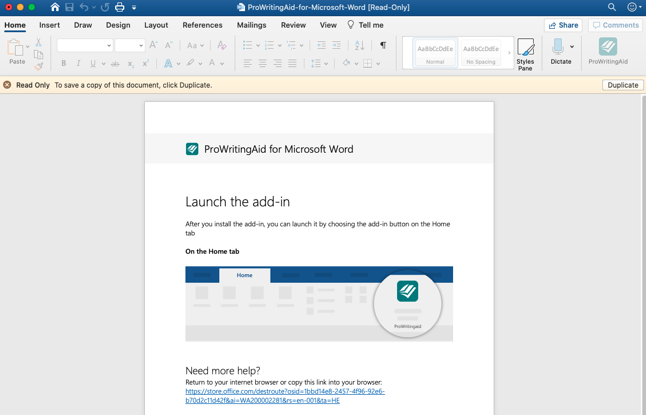Viewport: 646px width, 415px height.
Task: Open the Styles Pane
Action: point(525,54)
